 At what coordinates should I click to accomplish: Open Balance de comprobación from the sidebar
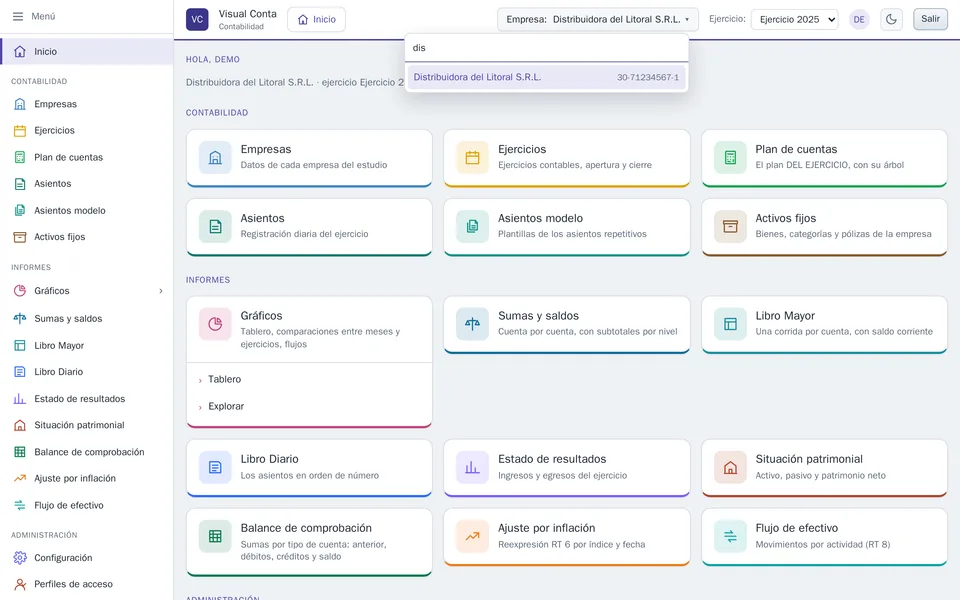(87, 452)
